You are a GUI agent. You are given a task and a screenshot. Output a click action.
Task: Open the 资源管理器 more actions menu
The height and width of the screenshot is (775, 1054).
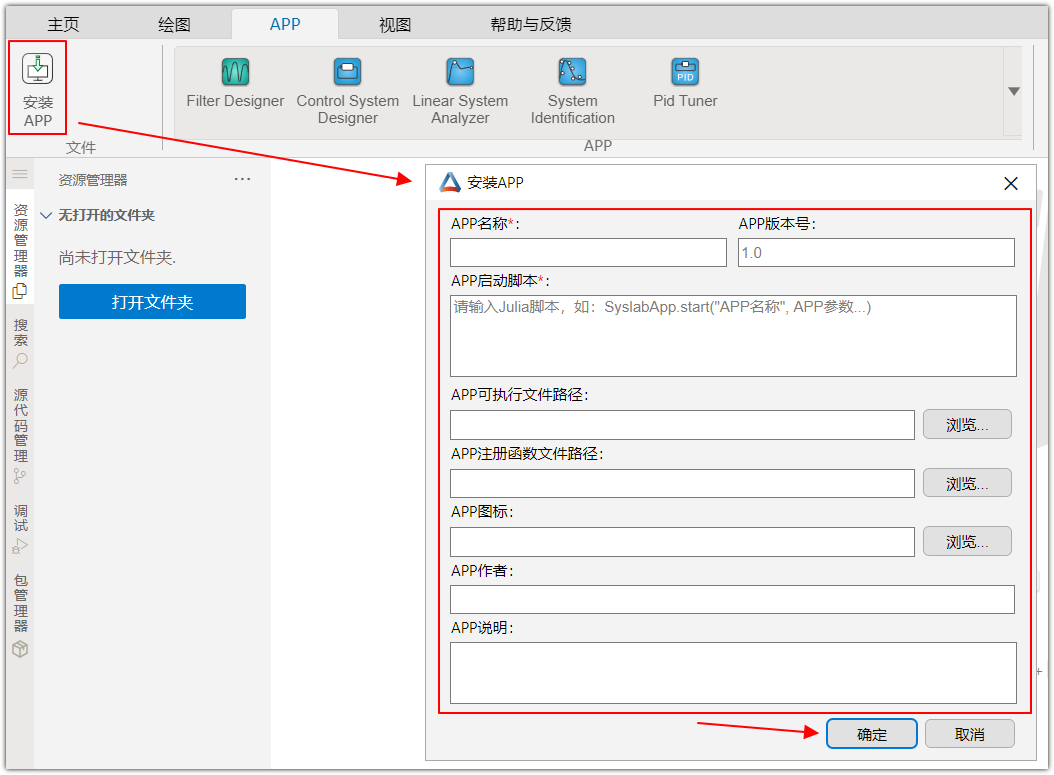click(x=242, y=179)
